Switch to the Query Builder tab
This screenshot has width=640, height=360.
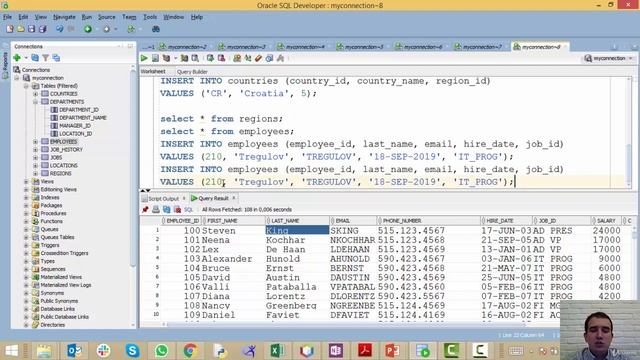pos(192,72)
